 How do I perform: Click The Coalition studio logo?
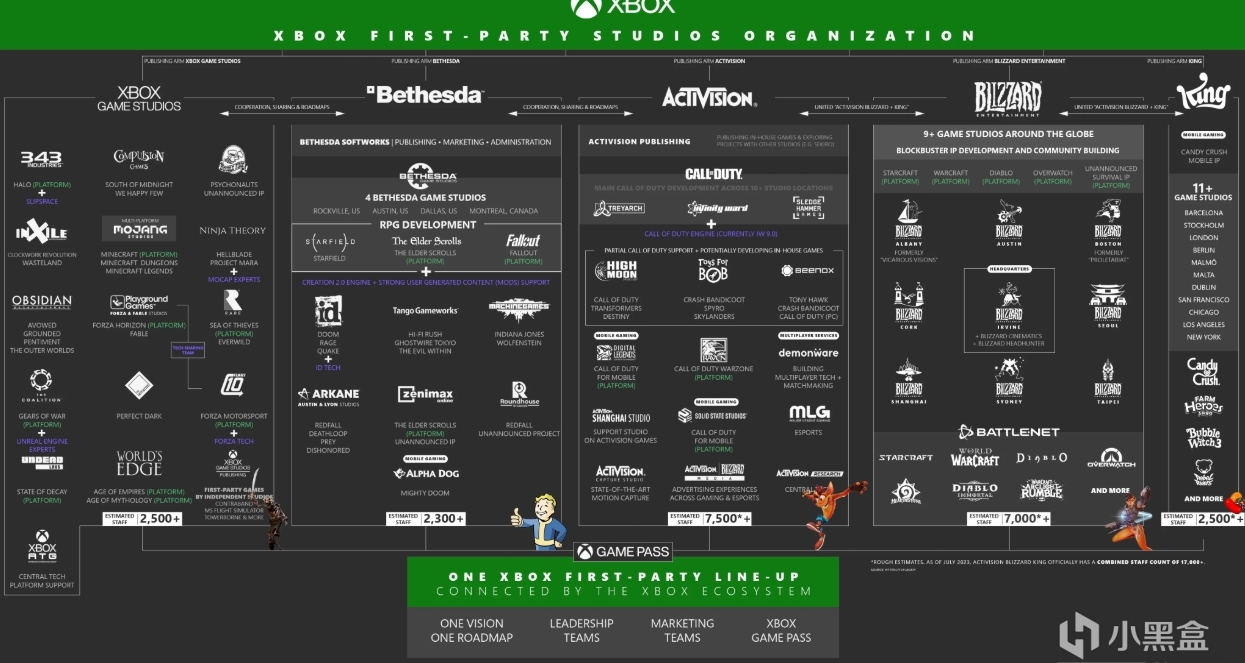(x=41, y=383)
